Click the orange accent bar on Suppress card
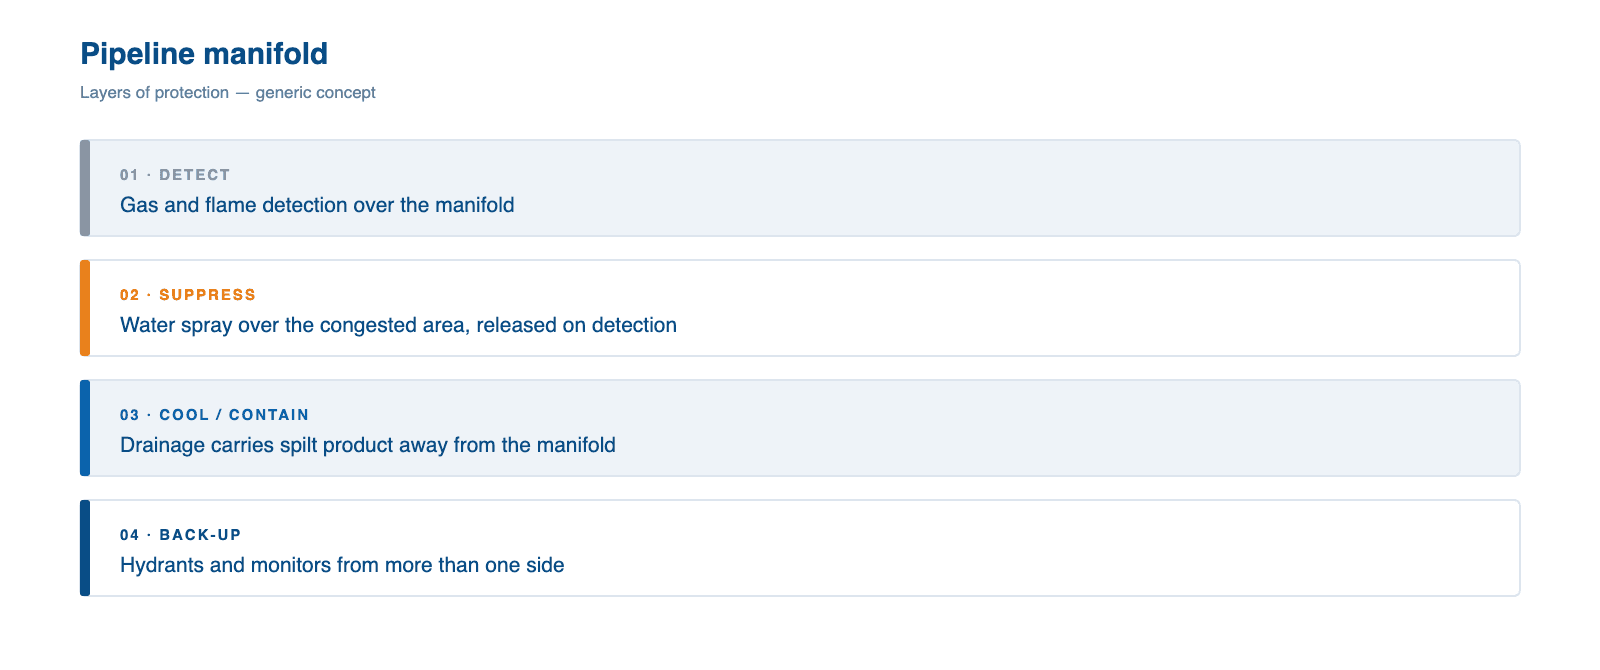The image size is (1600, 670). 85,308
